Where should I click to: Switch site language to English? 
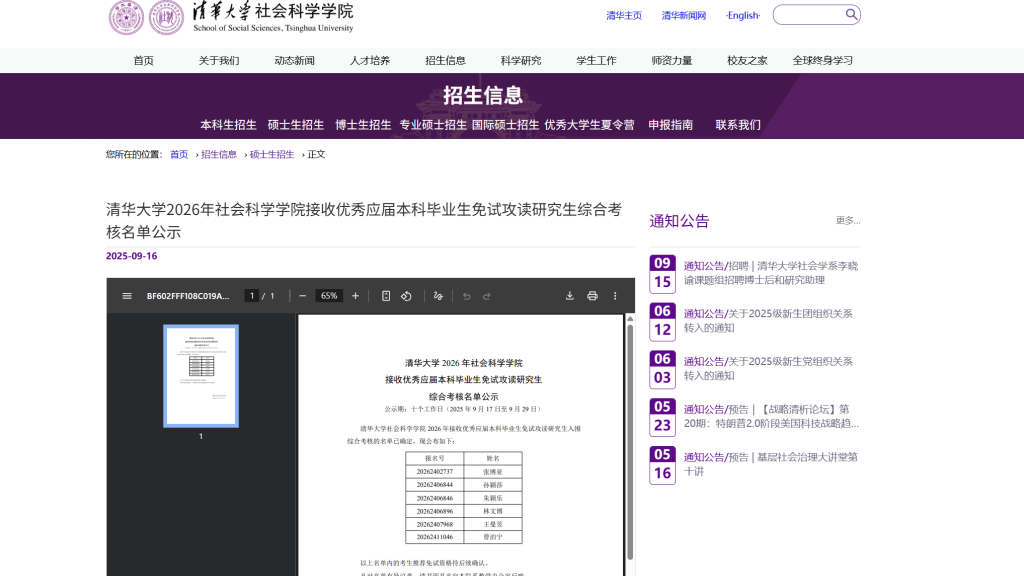click(x=743, y=15)
